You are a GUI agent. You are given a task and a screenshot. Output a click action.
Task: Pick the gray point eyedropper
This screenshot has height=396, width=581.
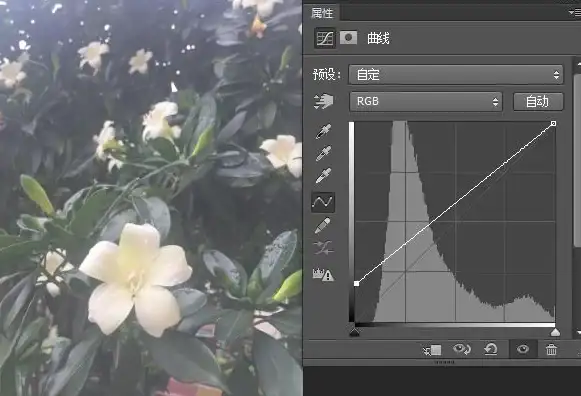[323, 153]
